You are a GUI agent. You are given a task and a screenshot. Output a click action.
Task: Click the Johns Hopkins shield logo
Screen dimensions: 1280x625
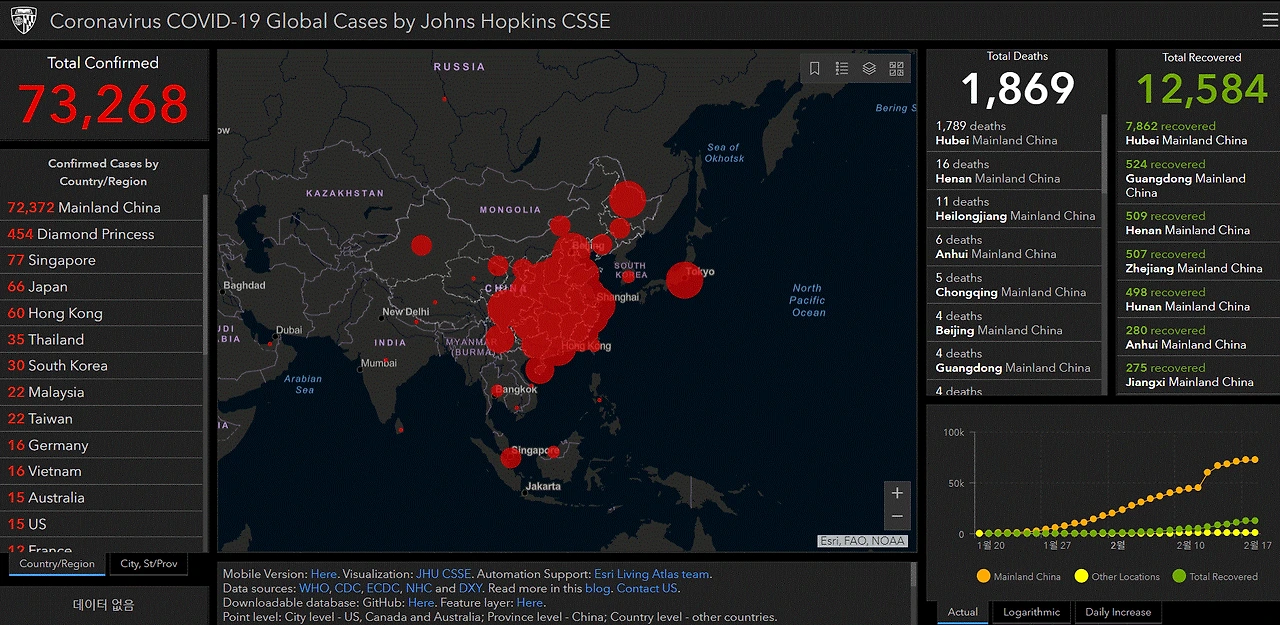point(24,19)
